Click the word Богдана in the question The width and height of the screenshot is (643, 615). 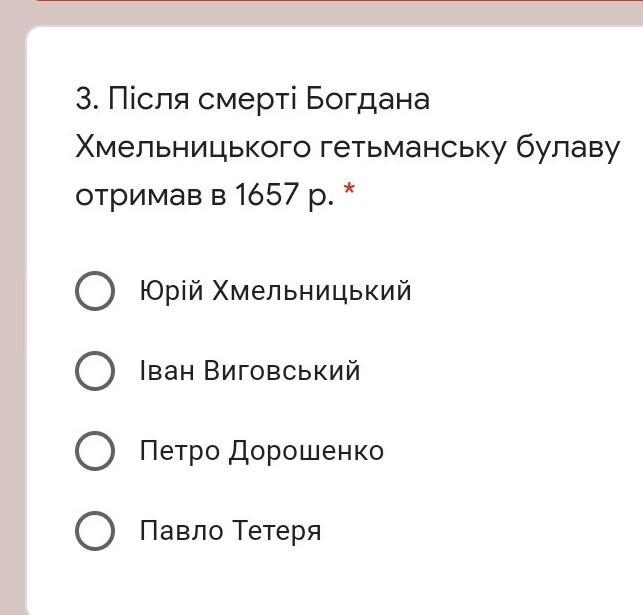click(x=367, y=100)
